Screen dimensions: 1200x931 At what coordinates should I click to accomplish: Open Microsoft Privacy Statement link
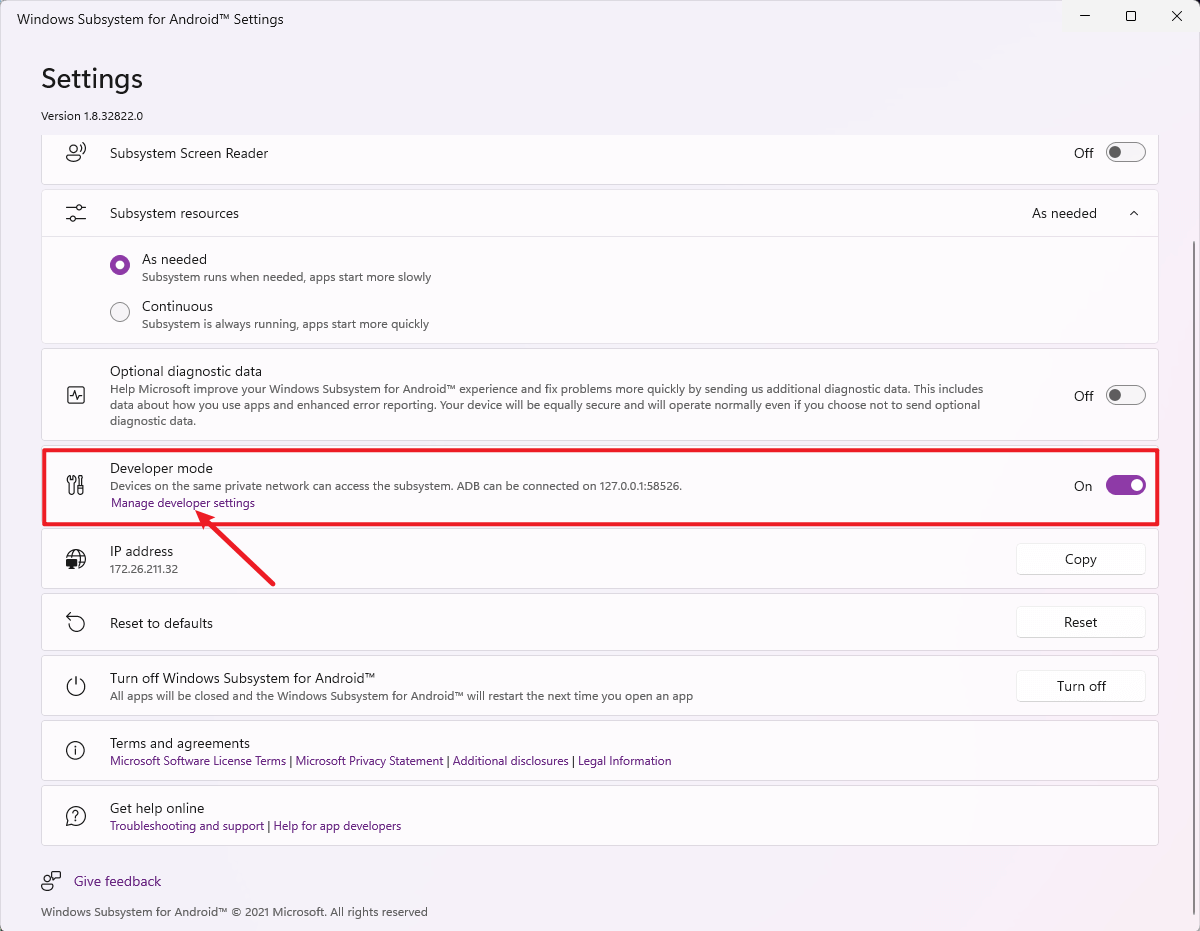pos(369,761)
